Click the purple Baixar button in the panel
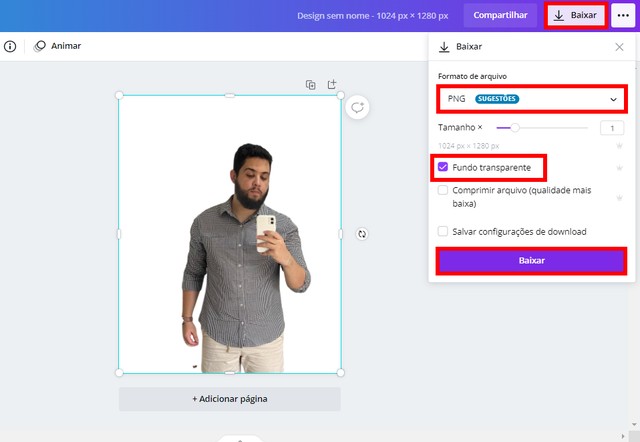Image resolution: width=640 pixels, height=442 pixels. (531, 260)
